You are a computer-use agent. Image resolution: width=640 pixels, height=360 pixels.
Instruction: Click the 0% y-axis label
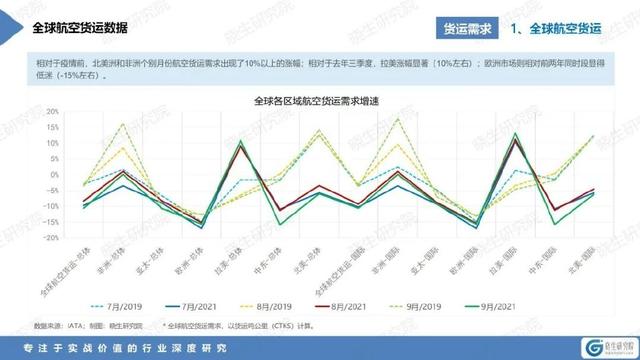click(x=54, y=175)
